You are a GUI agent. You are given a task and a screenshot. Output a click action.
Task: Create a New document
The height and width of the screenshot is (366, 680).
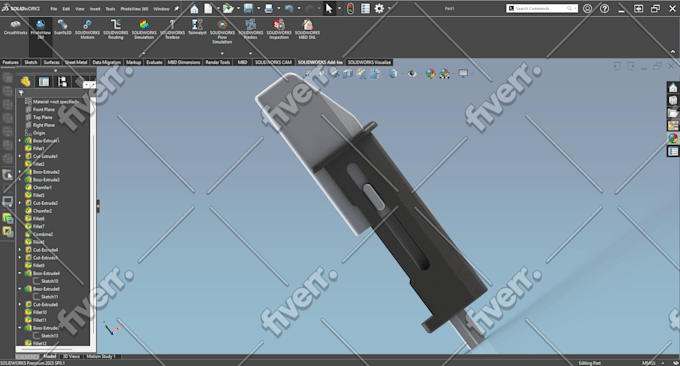pyautogui.click(x=209, y=9)
